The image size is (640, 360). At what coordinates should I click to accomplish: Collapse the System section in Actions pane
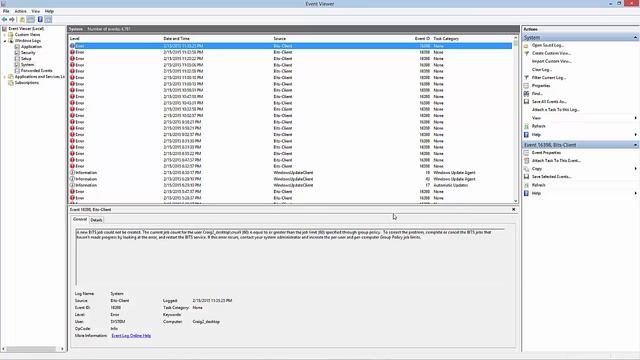(x=636, y=37)
